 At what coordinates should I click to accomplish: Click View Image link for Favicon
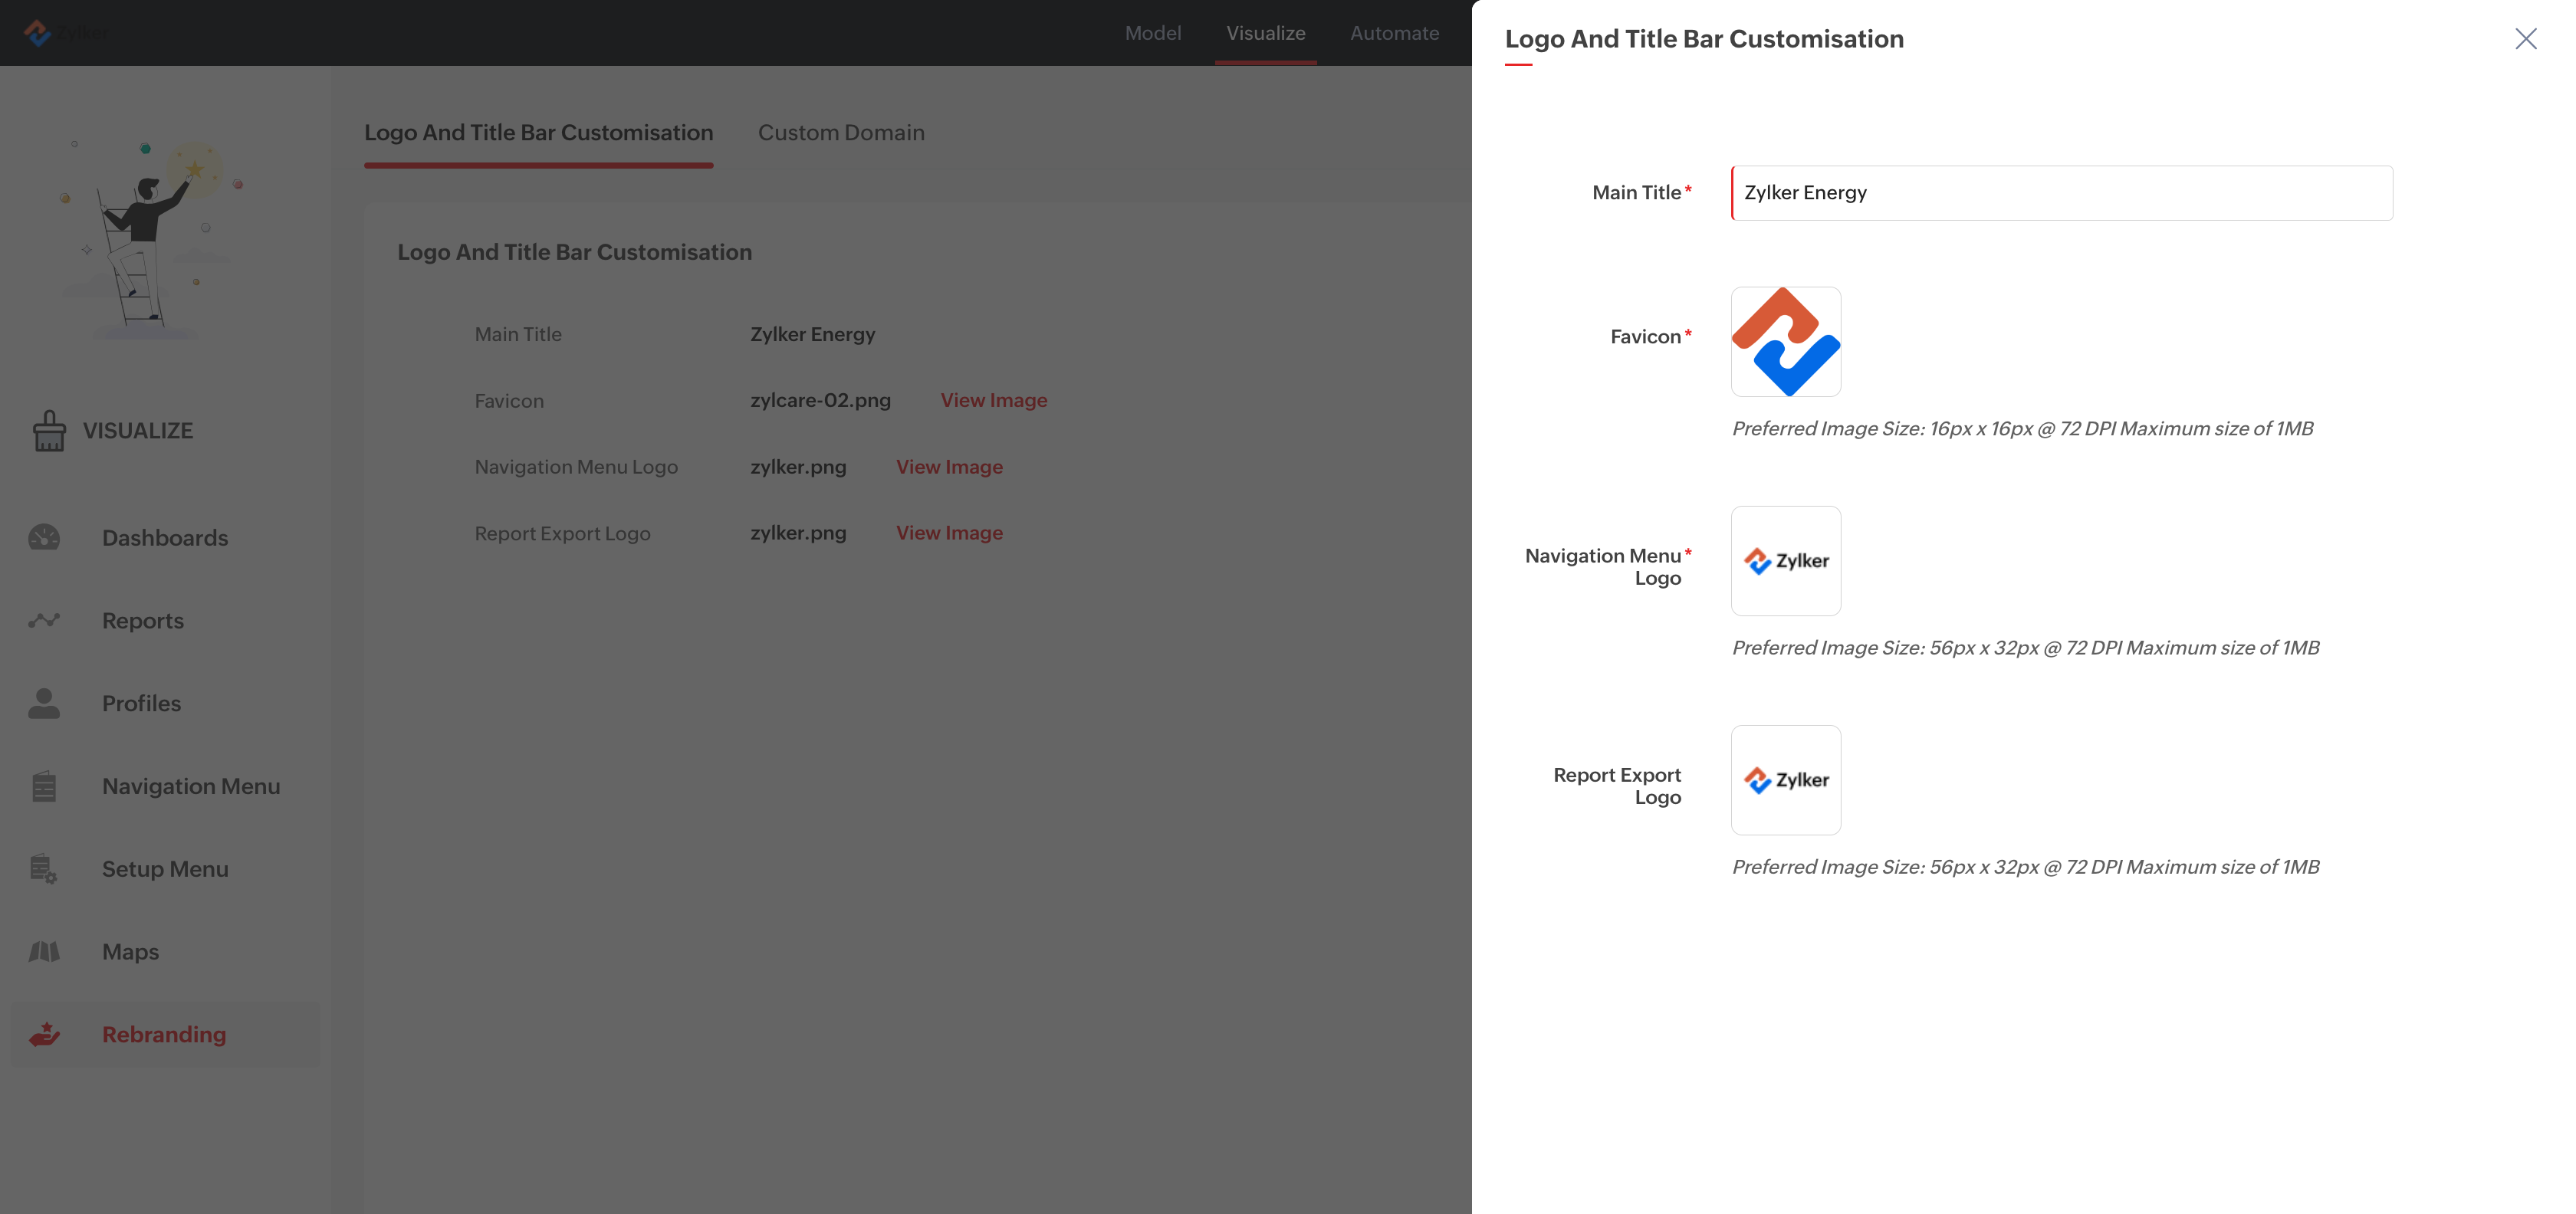[993, 400]
